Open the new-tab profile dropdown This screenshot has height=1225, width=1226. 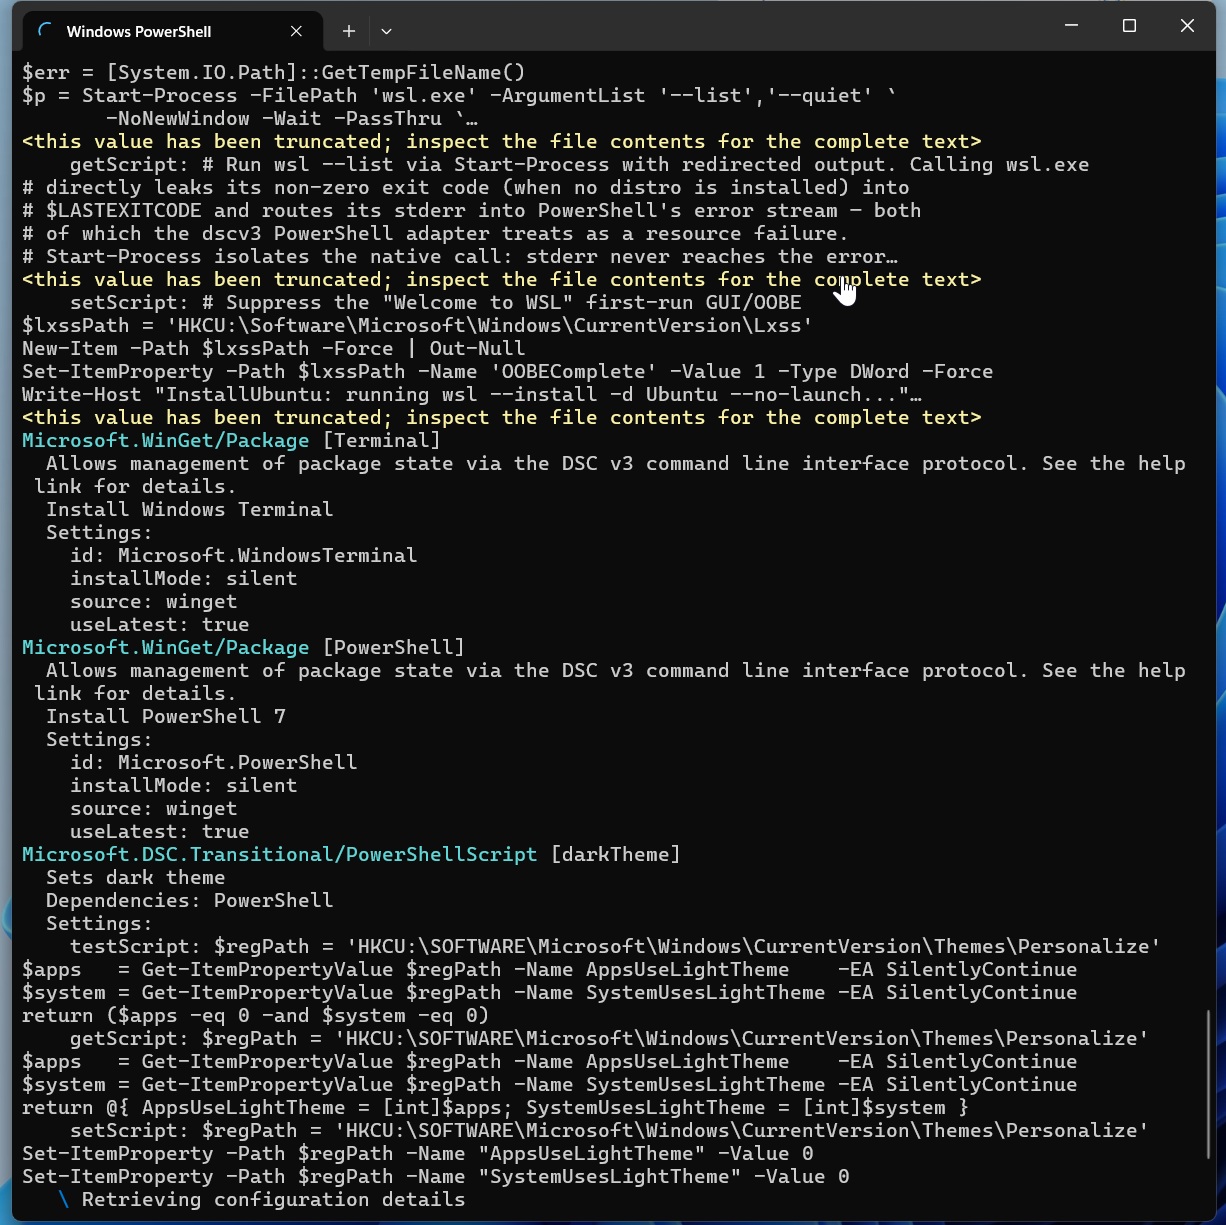pyautogui.click(x=386, y=31)
